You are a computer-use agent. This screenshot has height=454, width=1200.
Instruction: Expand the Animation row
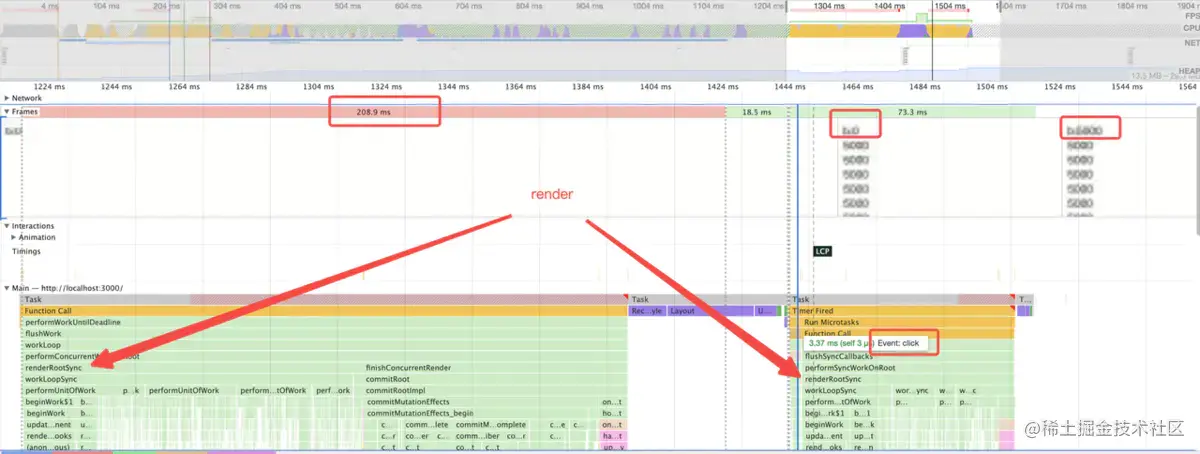point(15,238)
